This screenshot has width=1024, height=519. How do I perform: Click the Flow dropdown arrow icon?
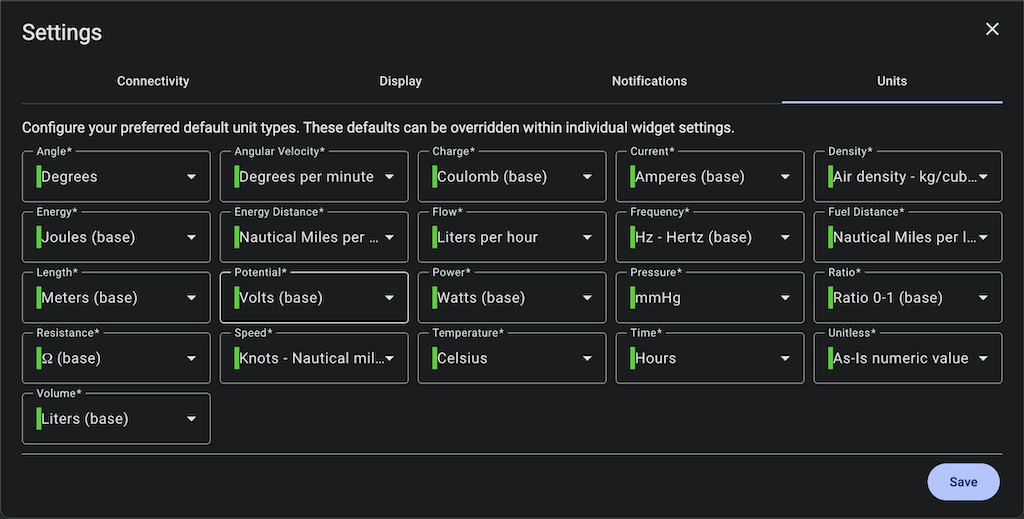pos(587,238)
